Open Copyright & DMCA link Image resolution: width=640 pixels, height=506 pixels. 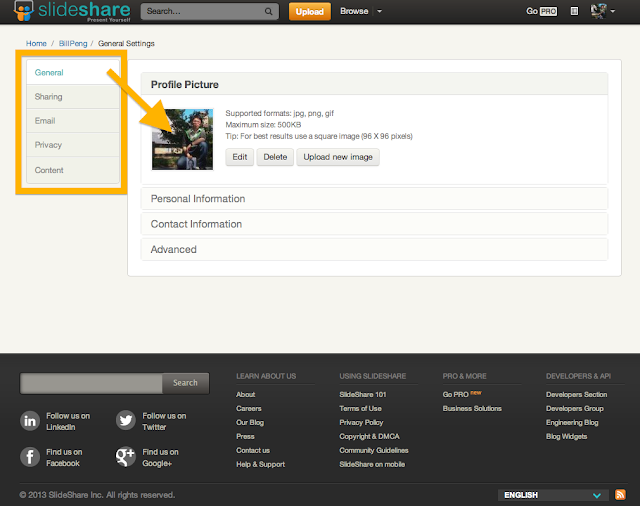click(369, 436)
